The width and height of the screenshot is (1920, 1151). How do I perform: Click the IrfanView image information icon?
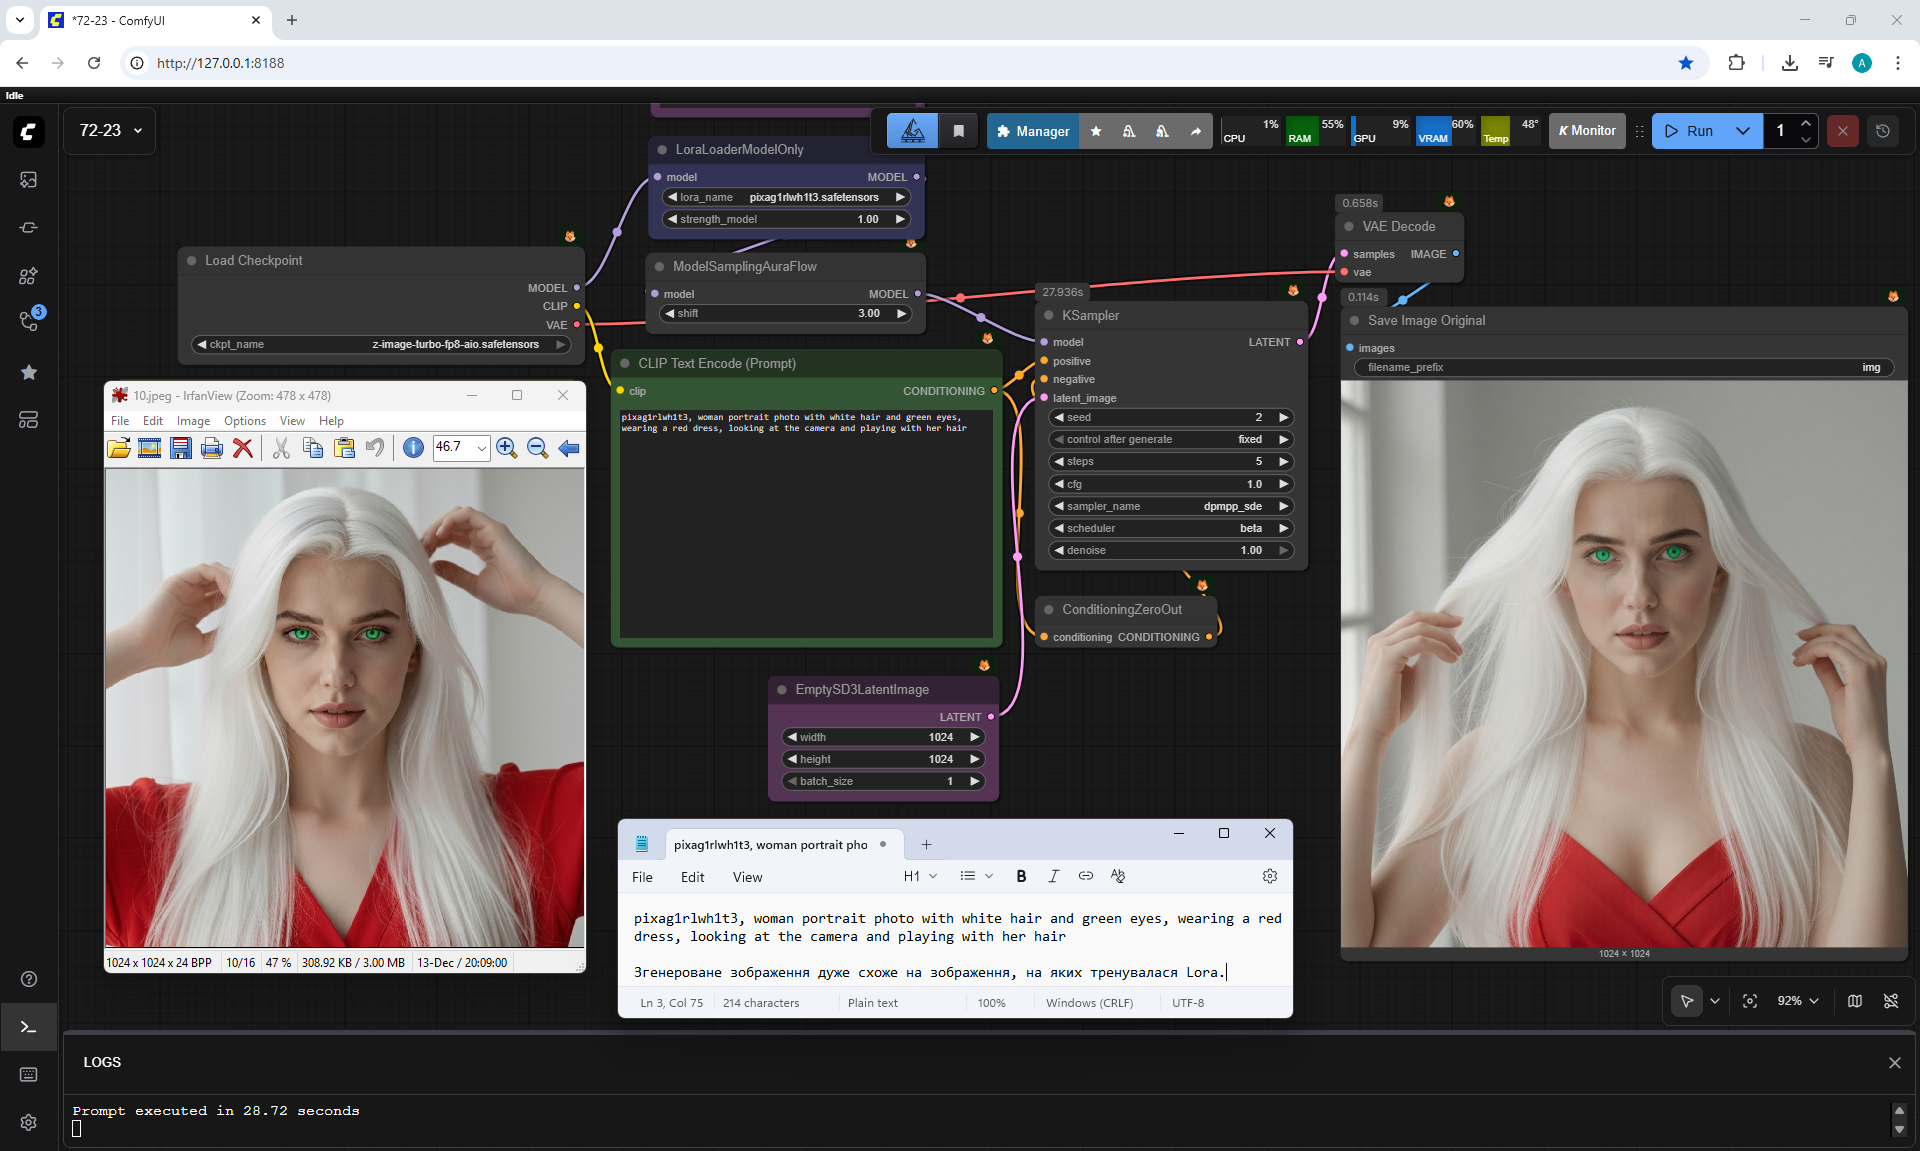click(x=413, y=448)
